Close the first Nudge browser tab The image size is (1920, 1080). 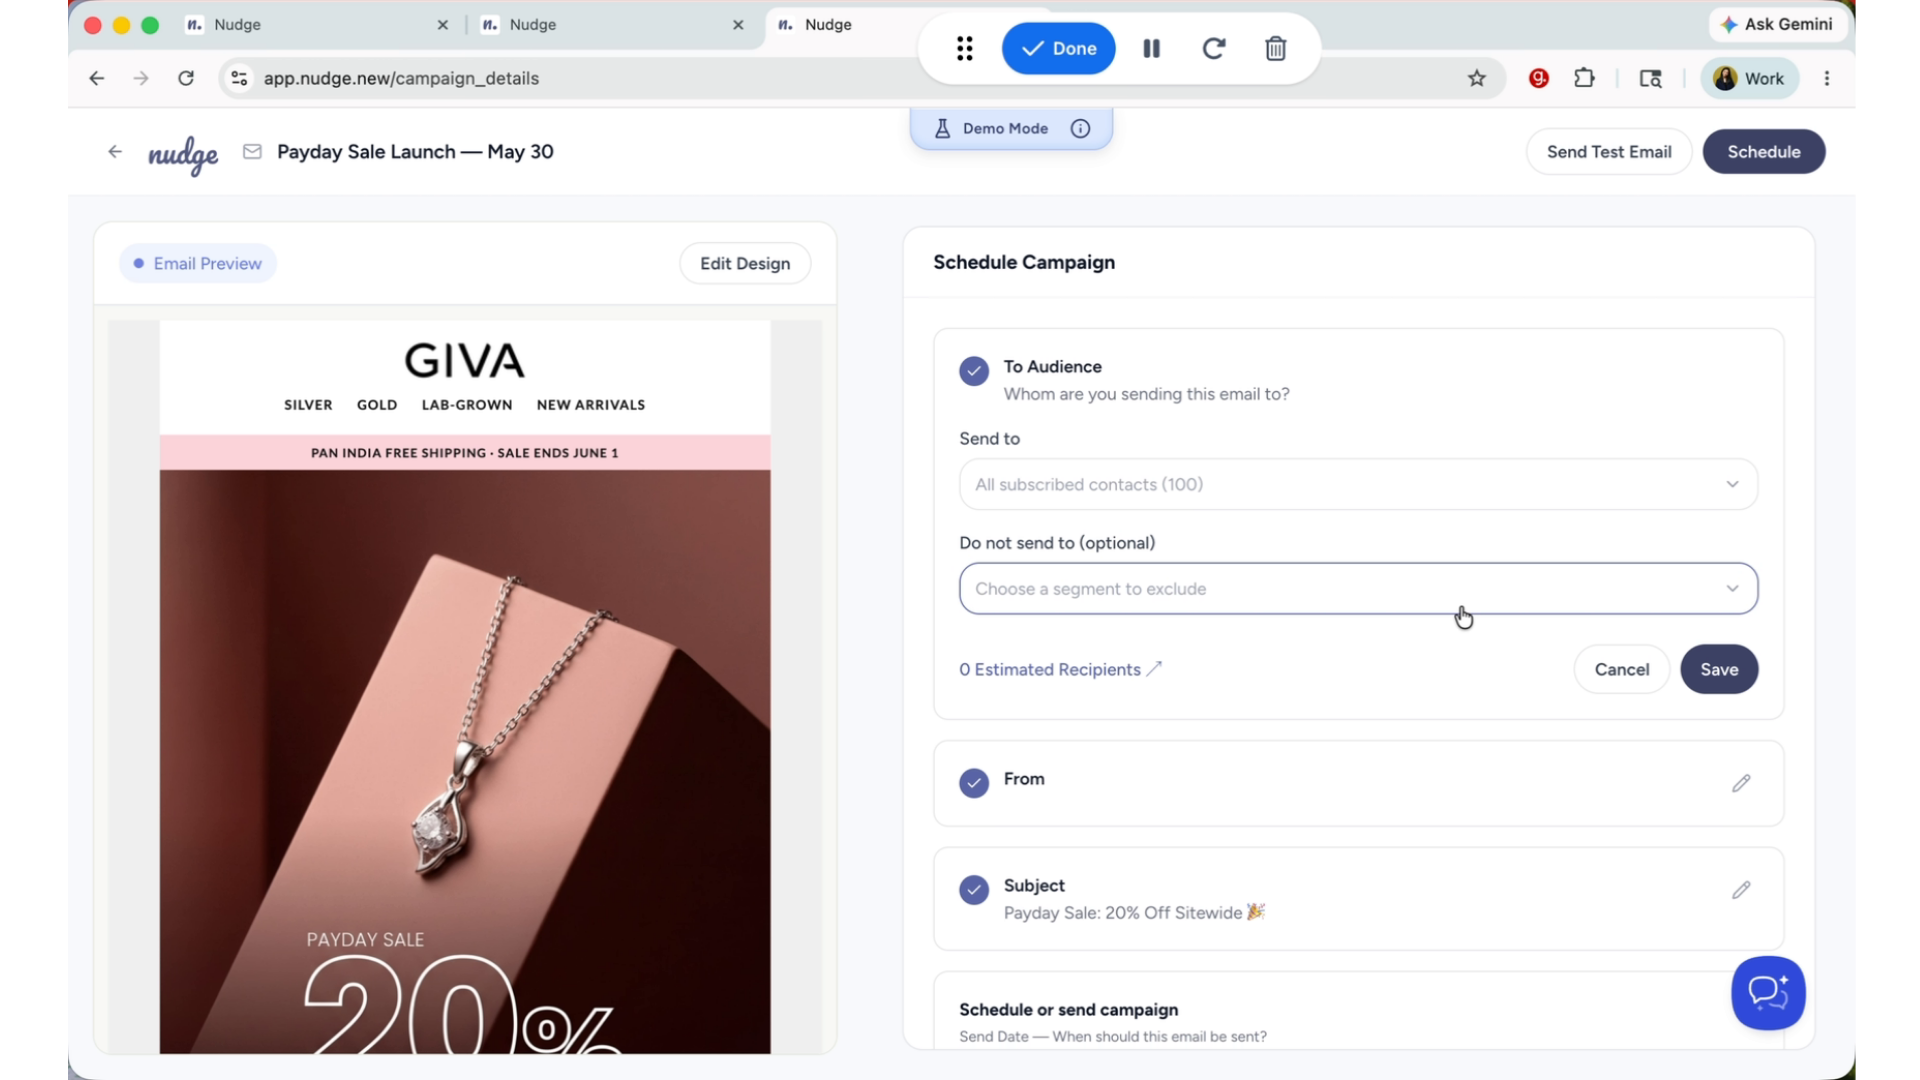pyautogui.click(x=443, y=24)
